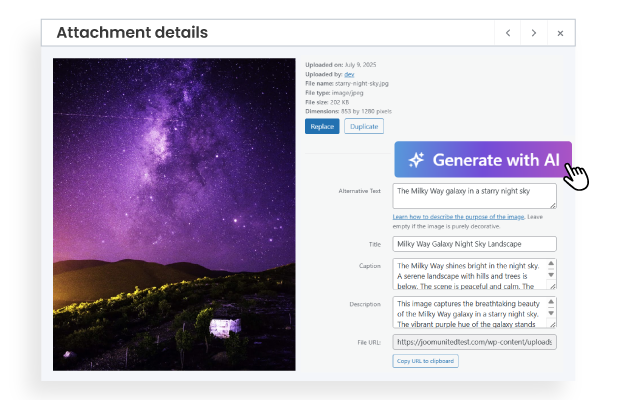Open 'Learn how to describe the purpose' link
Image resolution: width=631 pixels, height=400 pixels.
[x=455, y=216]
